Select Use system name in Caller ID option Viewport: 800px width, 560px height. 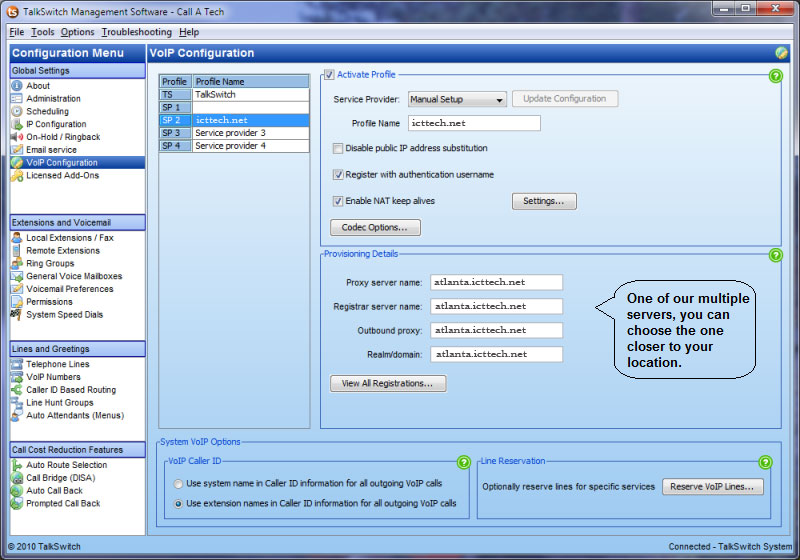[x=179, y=484]
